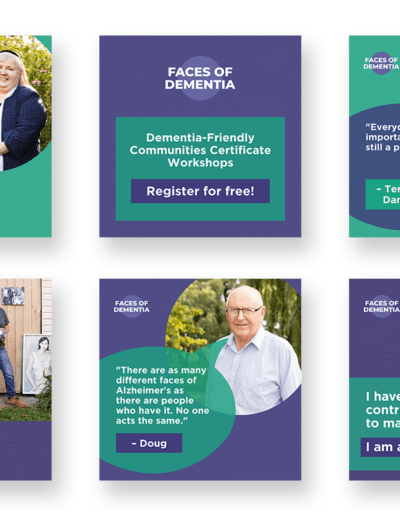Click the "I have contr..." statement text

pos(382,410)
